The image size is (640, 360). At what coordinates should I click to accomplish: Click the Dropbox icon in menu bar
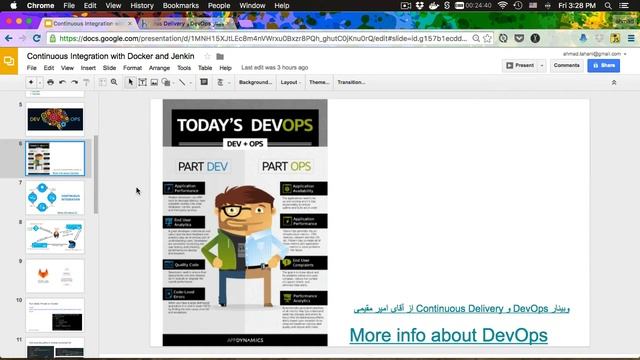[x=420, y=6]
